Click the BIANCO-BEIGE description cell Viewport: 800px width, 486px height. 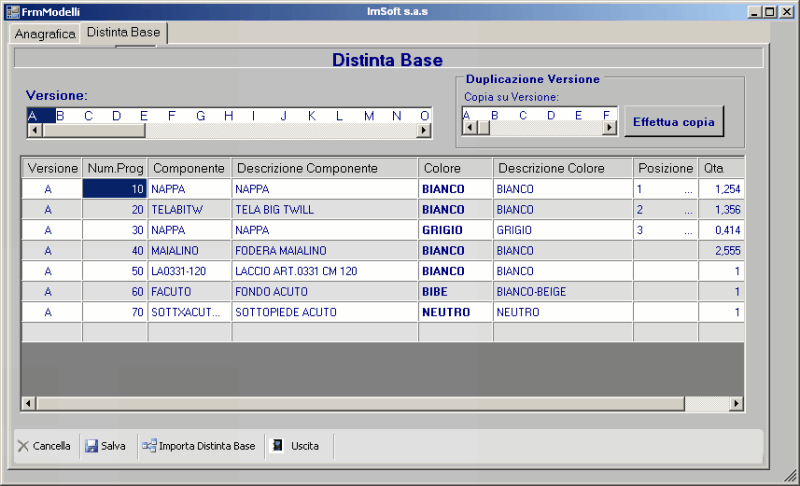(563, 292)
